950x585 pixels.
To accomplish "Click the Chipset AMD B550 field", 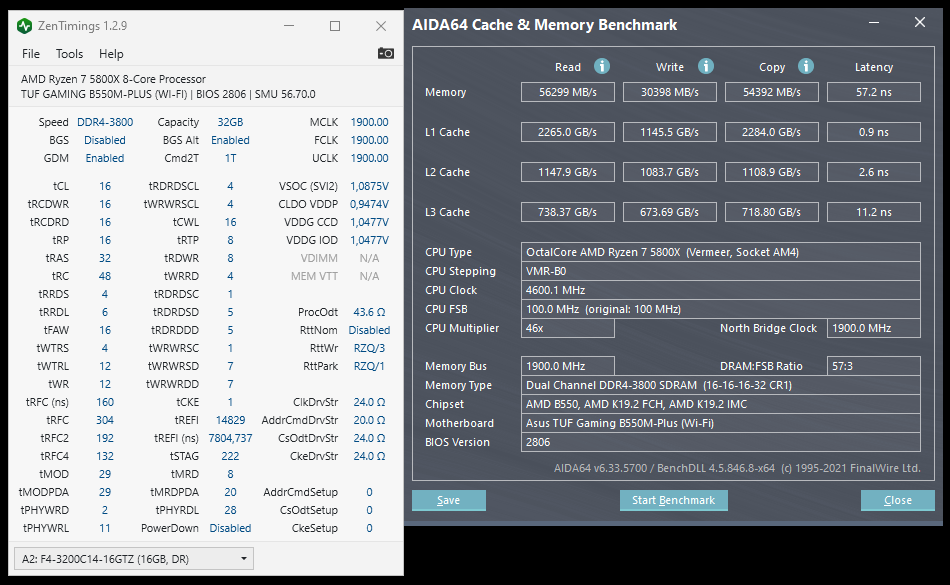I will coord(720,404).
